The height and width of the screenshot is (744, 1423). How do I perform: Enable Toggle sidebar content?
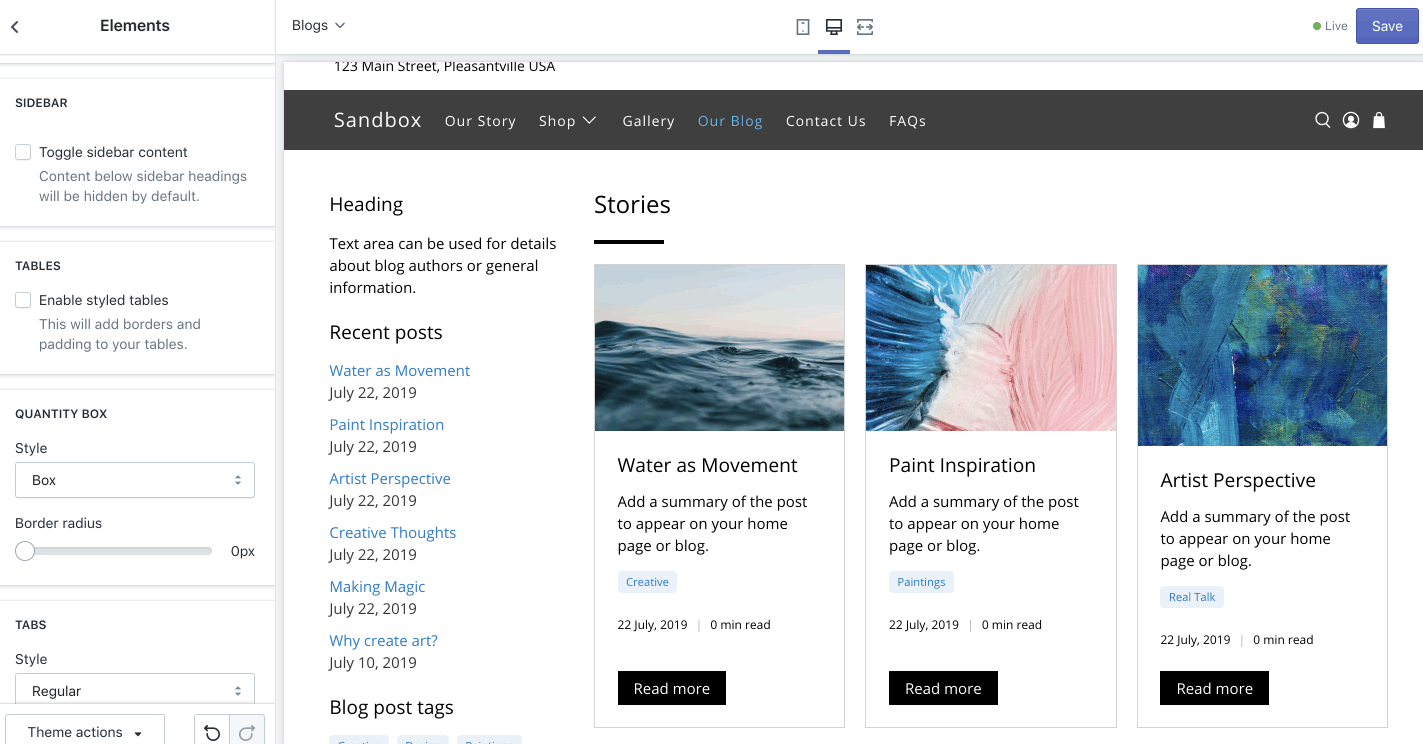[23, 151]
